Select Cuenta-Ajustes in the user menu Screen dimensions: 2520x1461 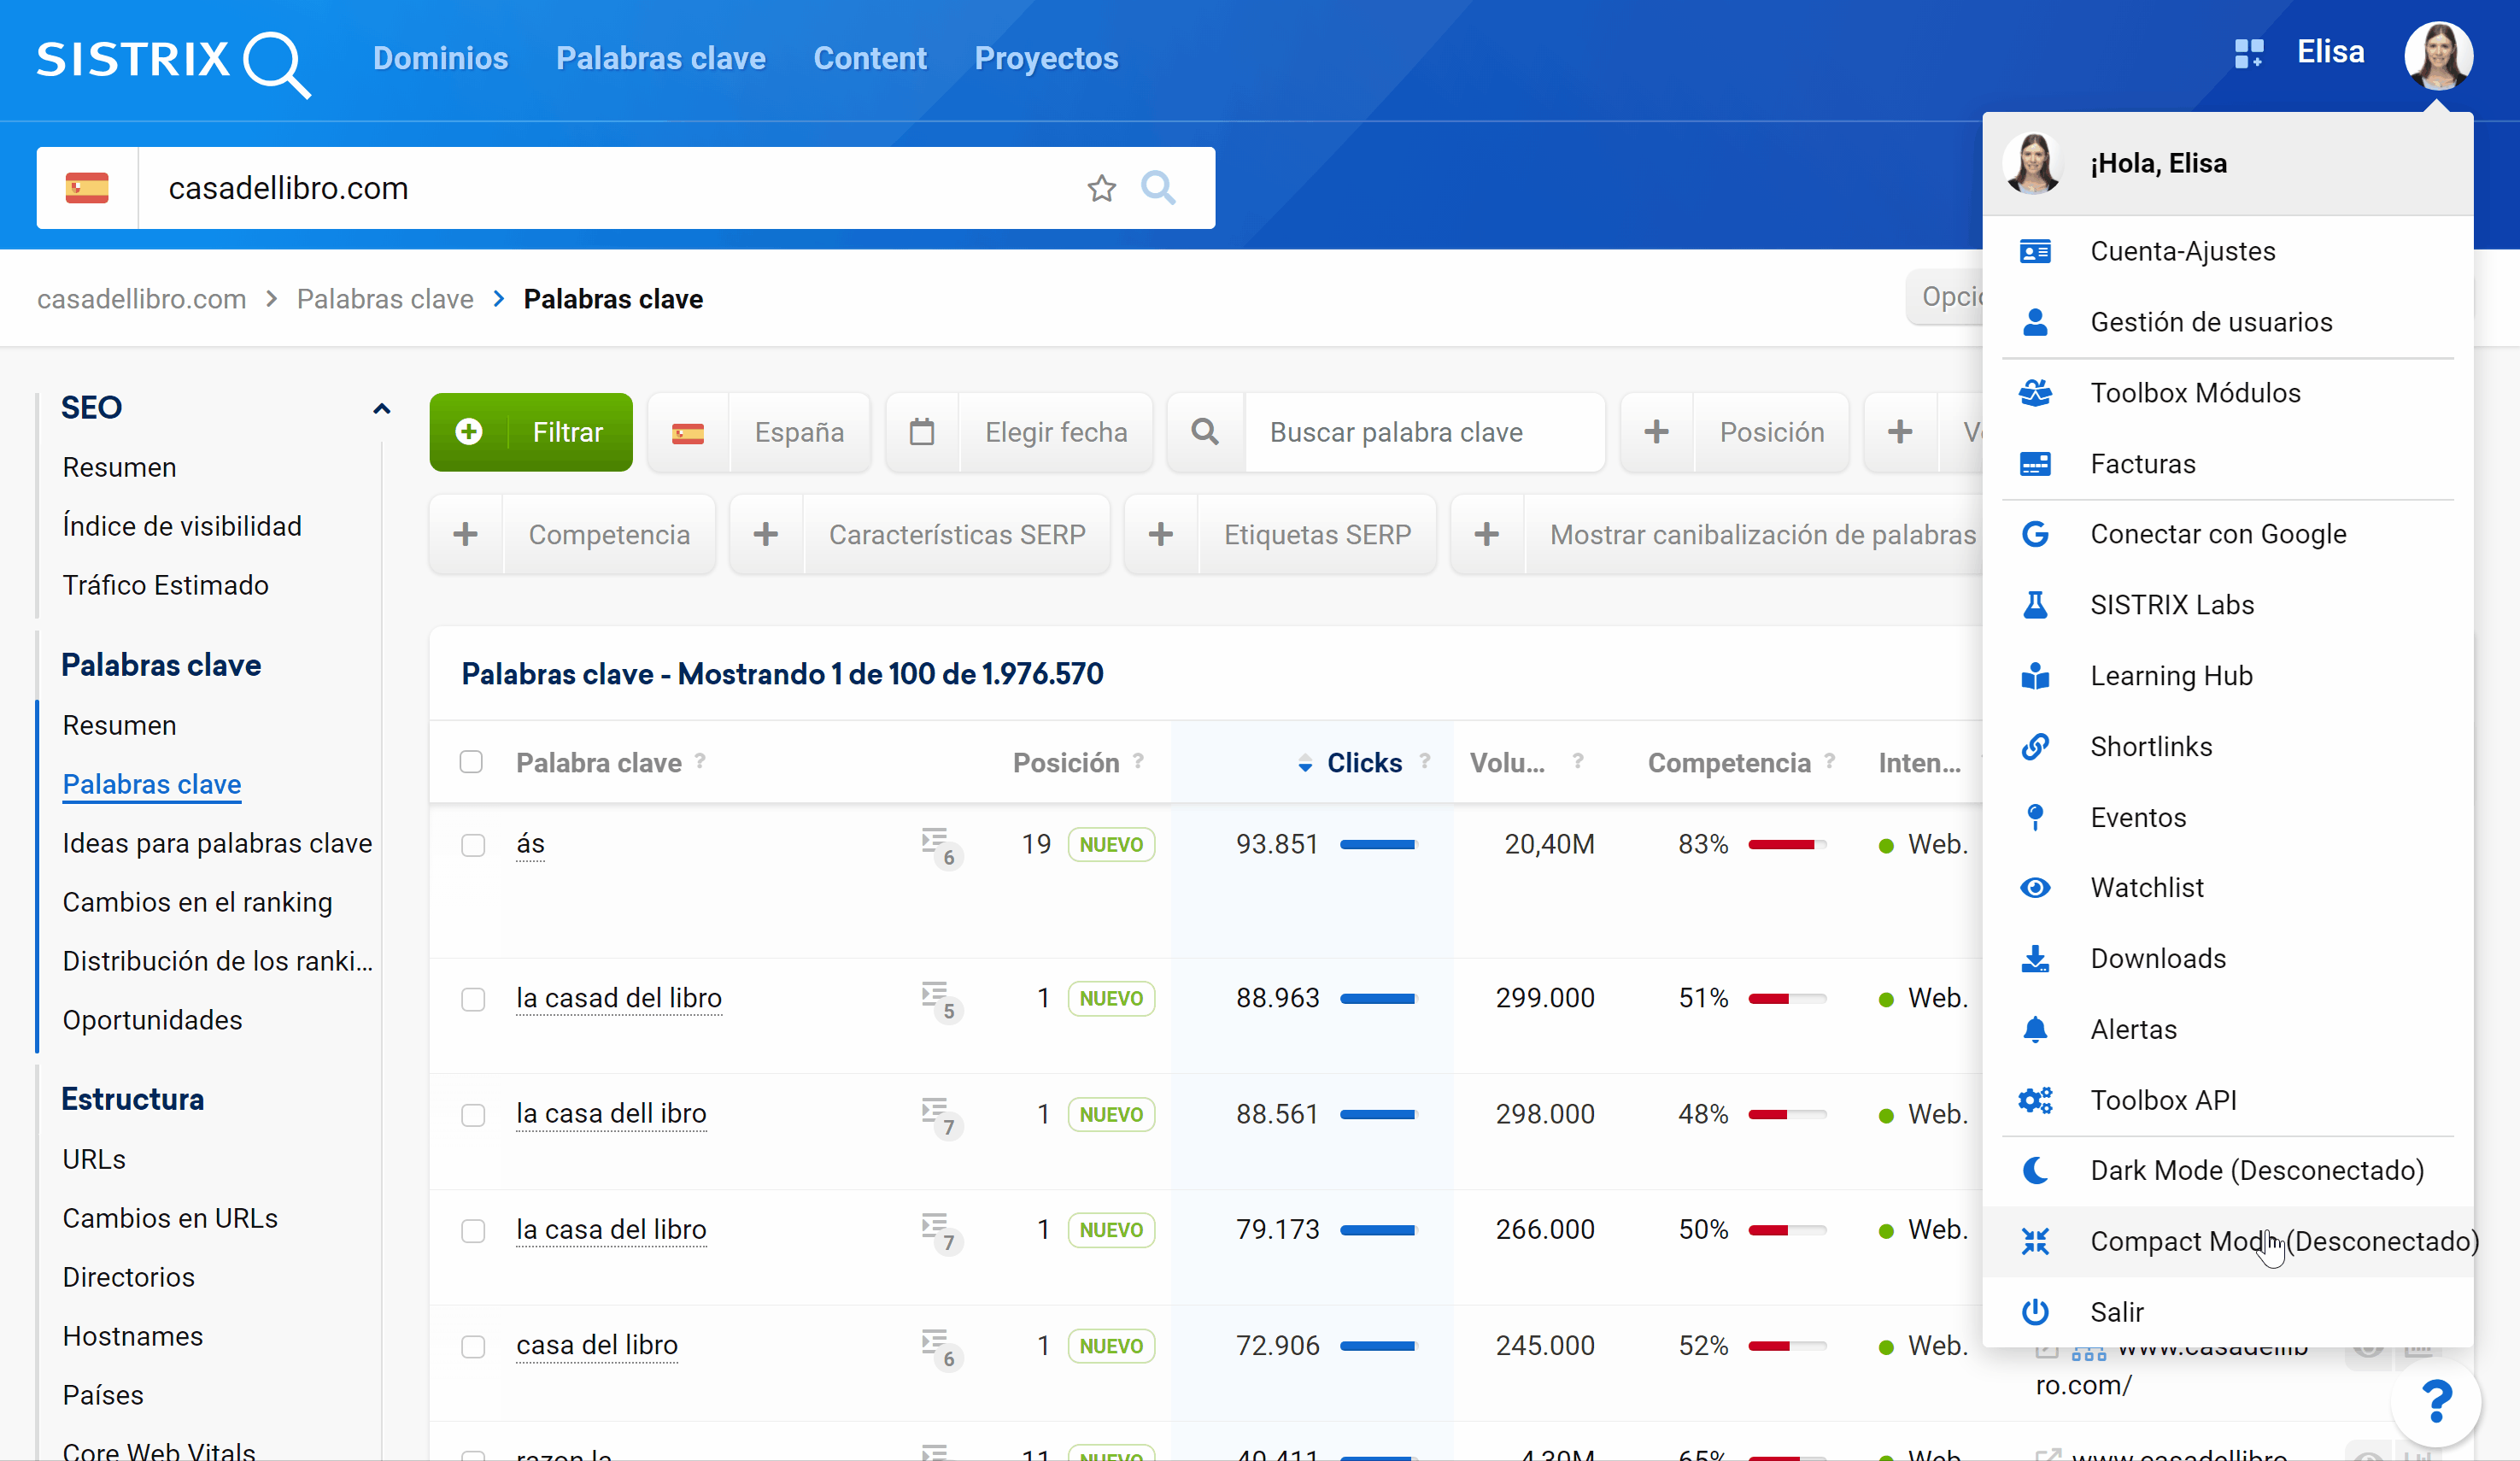[2182, 251]
